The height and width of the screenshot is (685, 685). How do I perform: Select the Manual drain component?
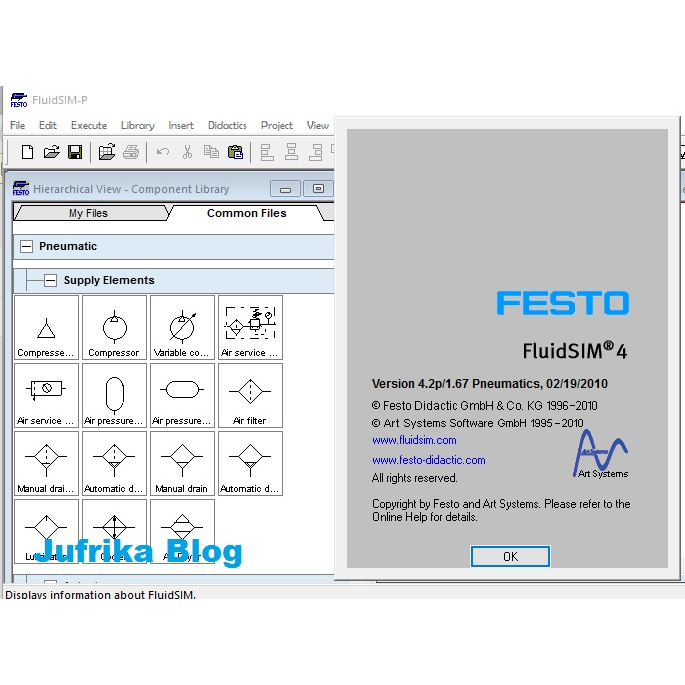pos(182,464)
